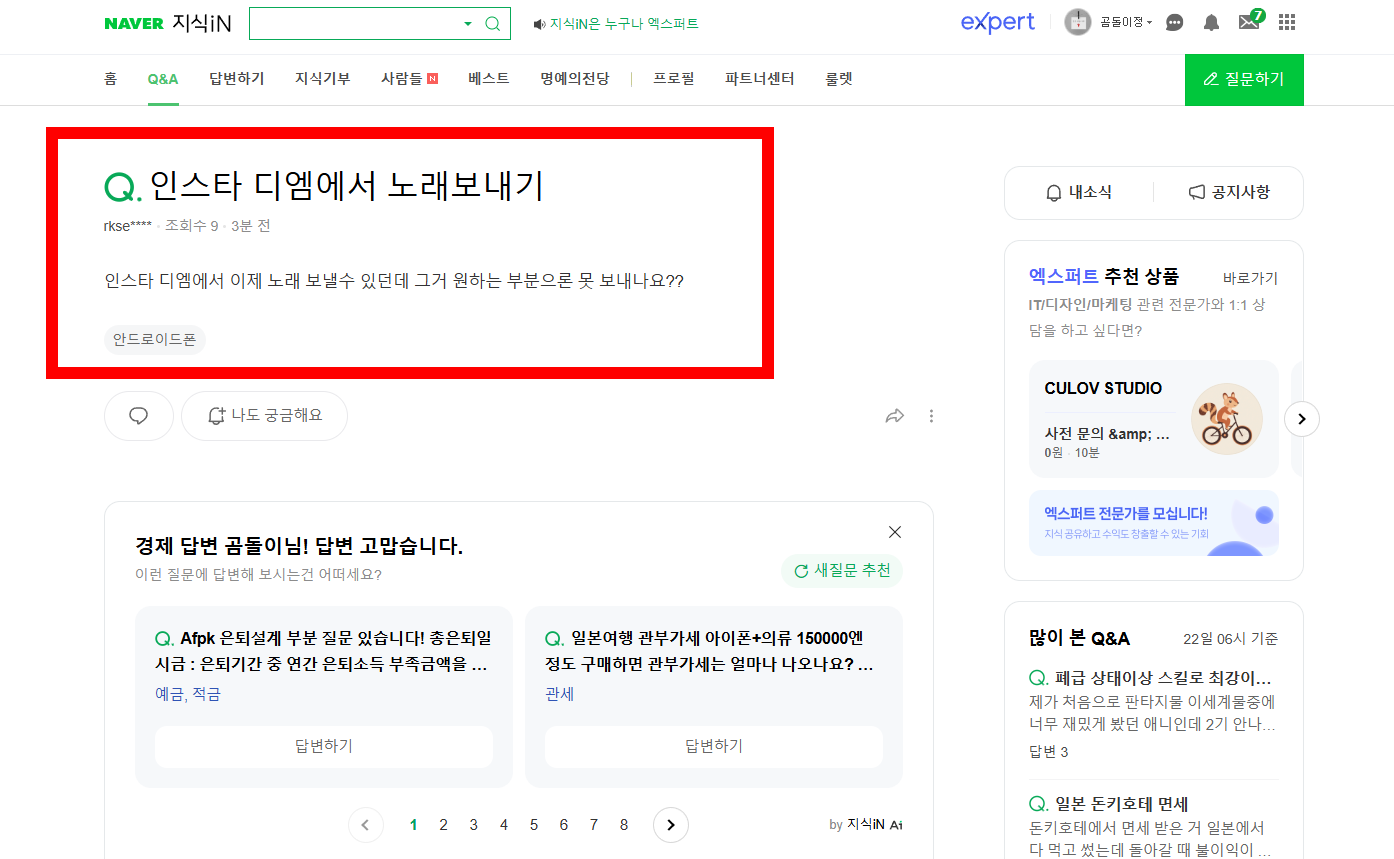1394x859 pixels.
Task: Open the 답변하기 tab in navigation
Action: pos(237,79)
